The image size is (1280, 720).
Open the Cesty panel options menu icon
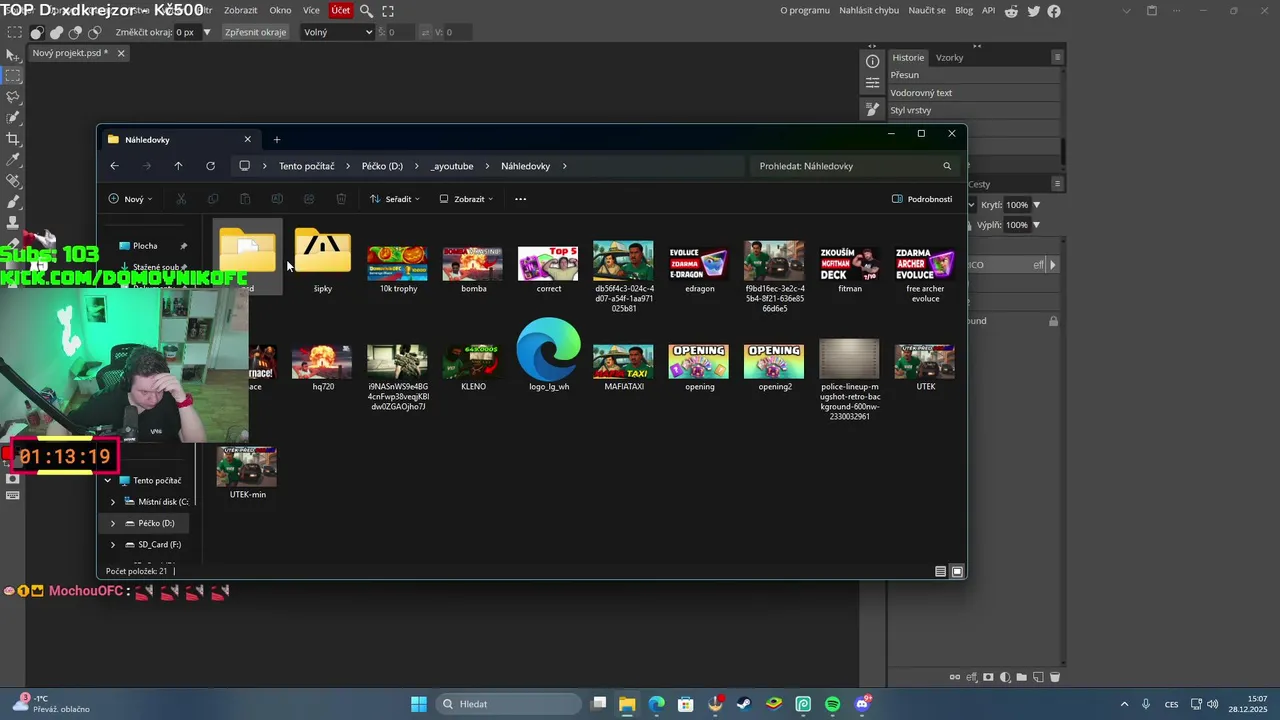pos(1057,184)
